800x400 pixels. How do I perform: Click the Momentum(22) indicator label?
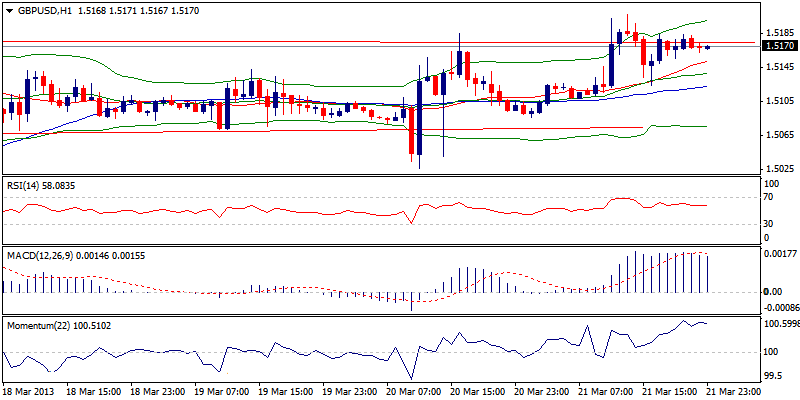(x=36, y=326)
